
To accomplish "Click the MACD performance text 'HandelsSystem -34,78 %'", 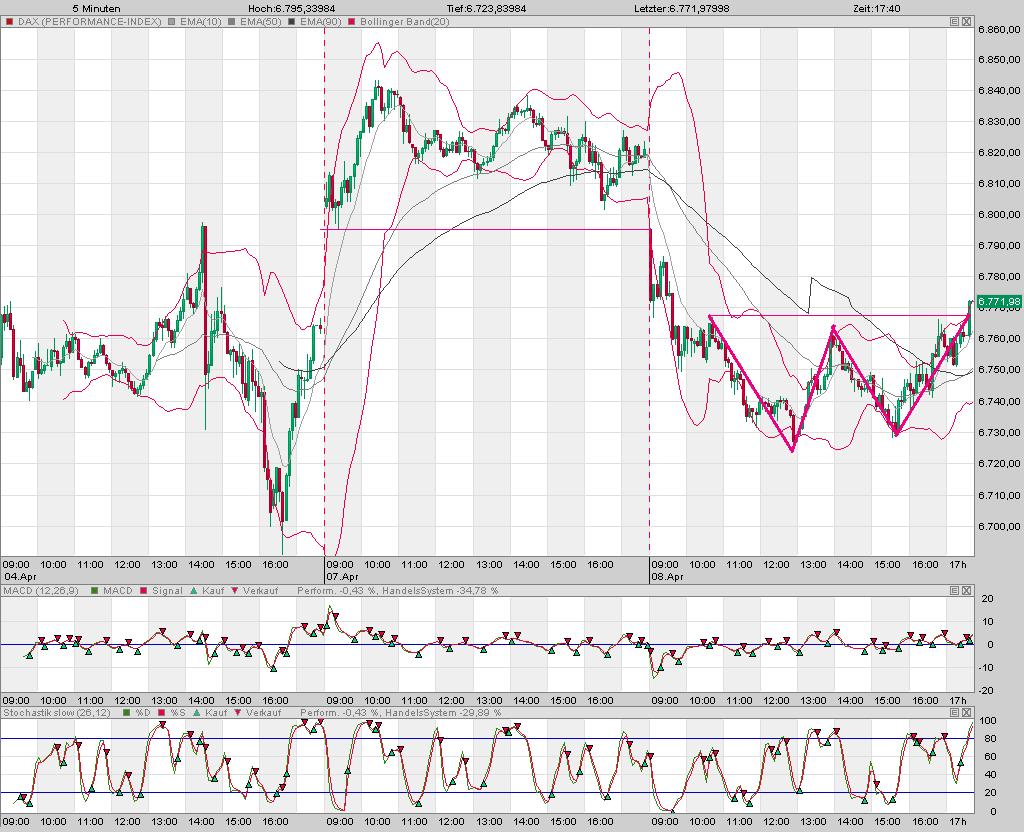I will coord(440,590).
